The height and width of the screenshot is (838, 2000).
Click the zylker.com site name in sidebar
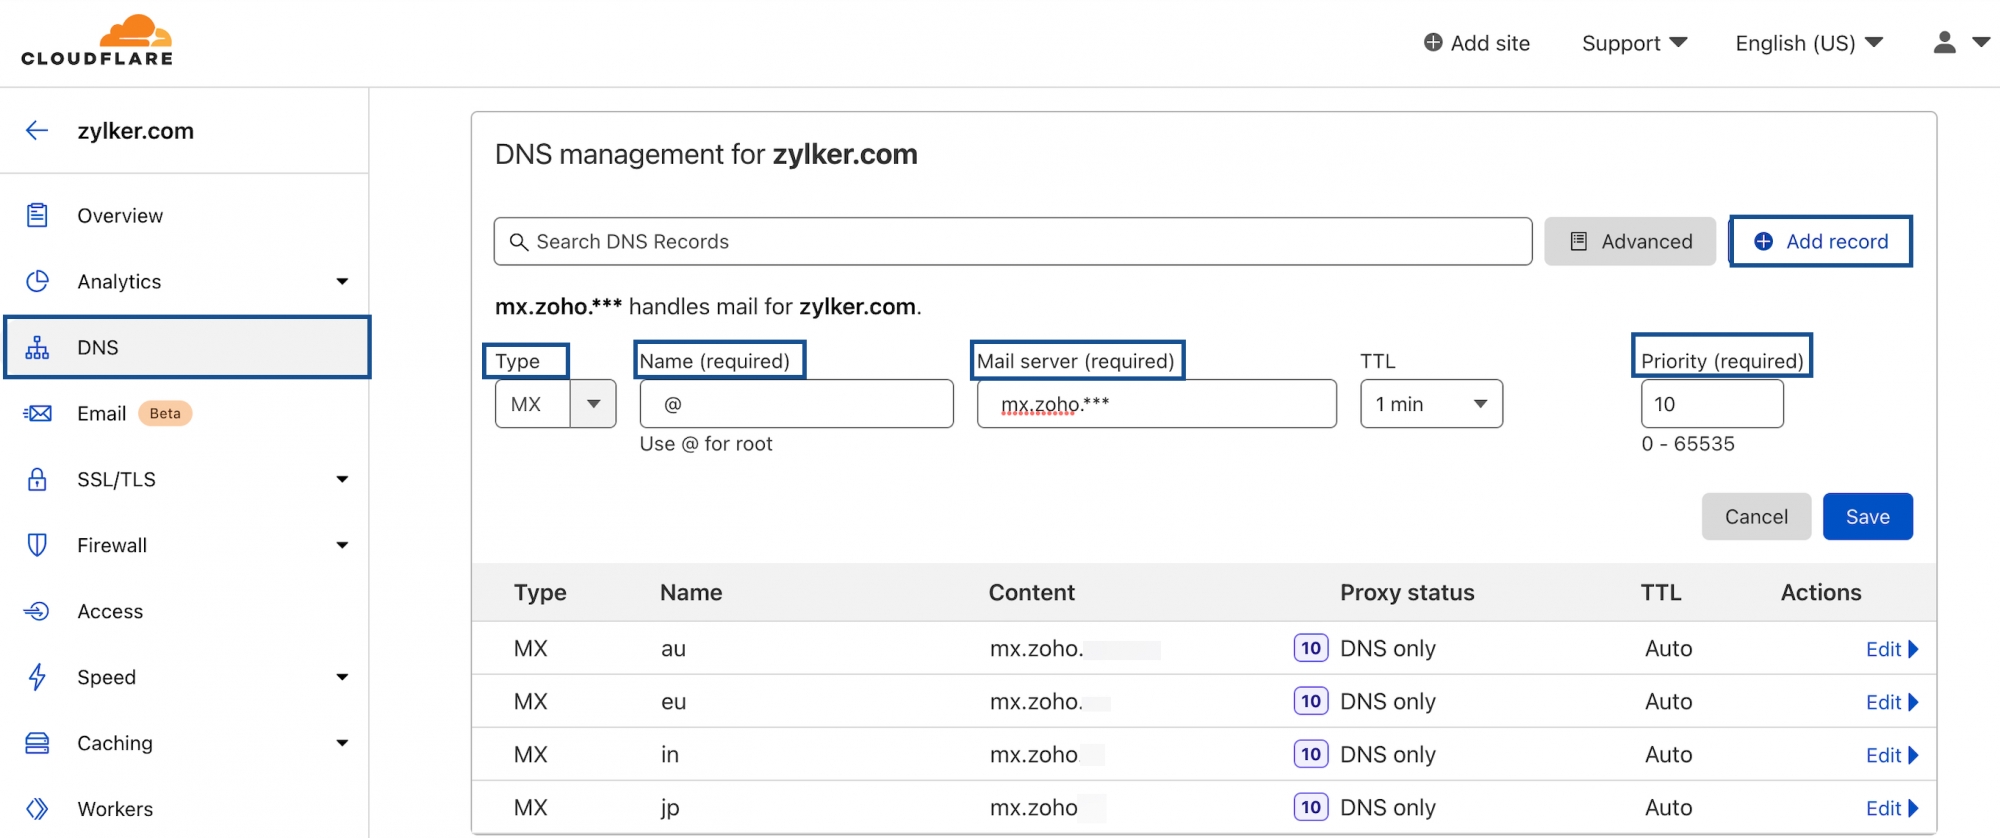click(136, 131)
